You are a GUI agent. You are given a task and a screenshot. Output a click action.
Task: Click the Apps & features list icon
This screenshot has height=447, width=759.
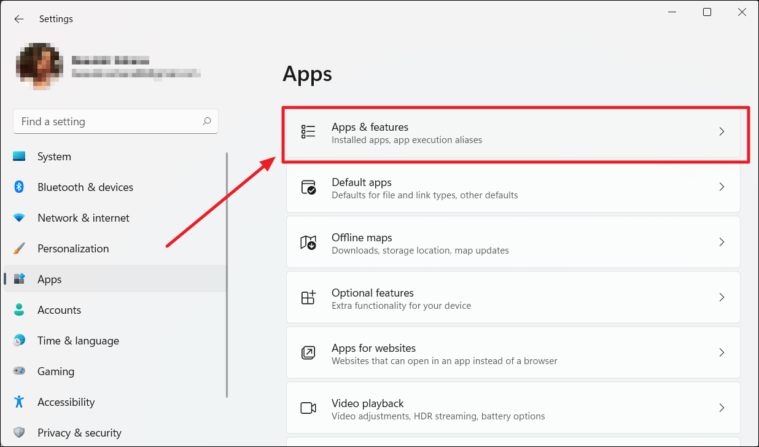(308, 132)
